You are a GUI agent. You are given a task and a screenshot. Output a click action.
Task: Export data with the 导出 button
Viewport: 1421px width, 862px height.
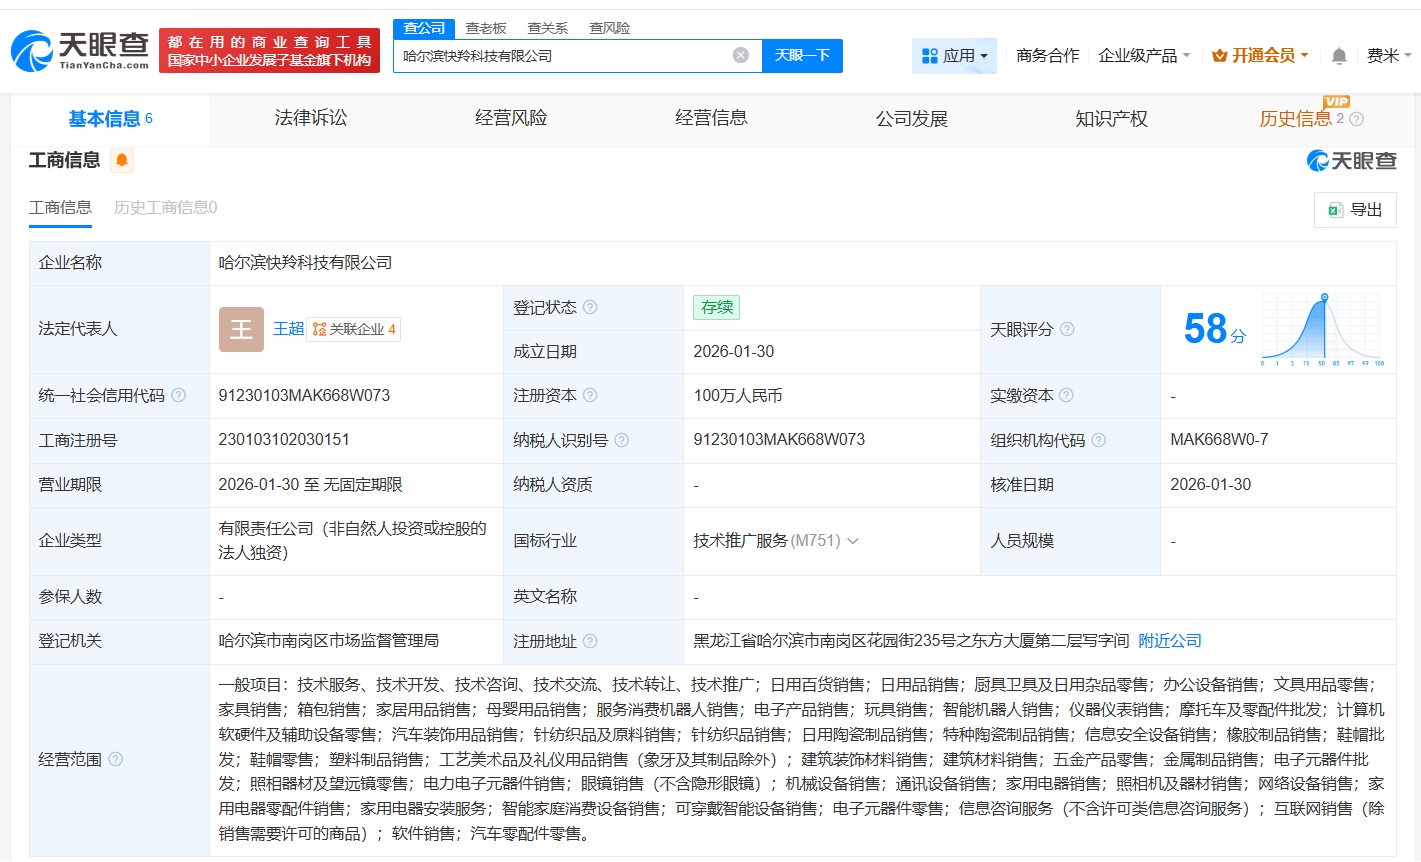click(x=1355, y=210)
